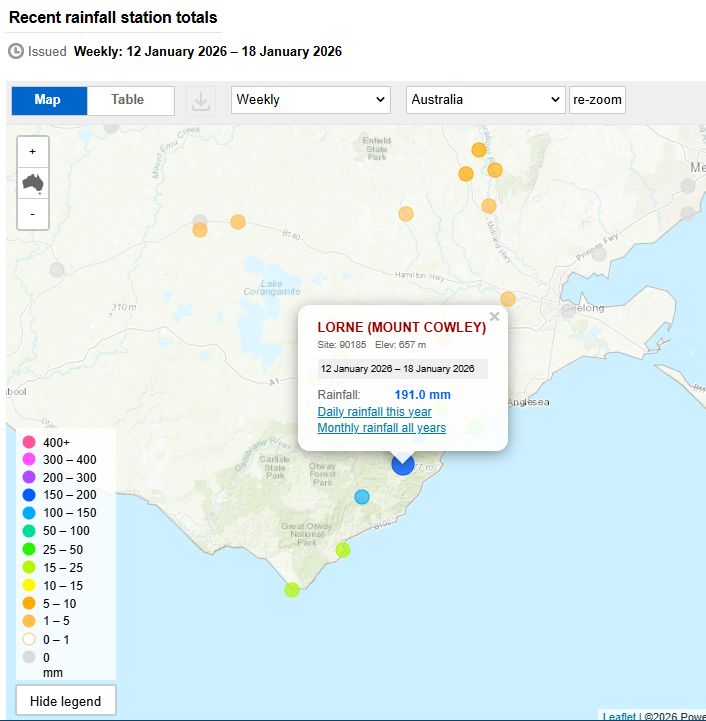Image resolution: width=706 pixels, height=721 pixels.
Task: Click the Australia map reset icon
Action: pos(33,183)
